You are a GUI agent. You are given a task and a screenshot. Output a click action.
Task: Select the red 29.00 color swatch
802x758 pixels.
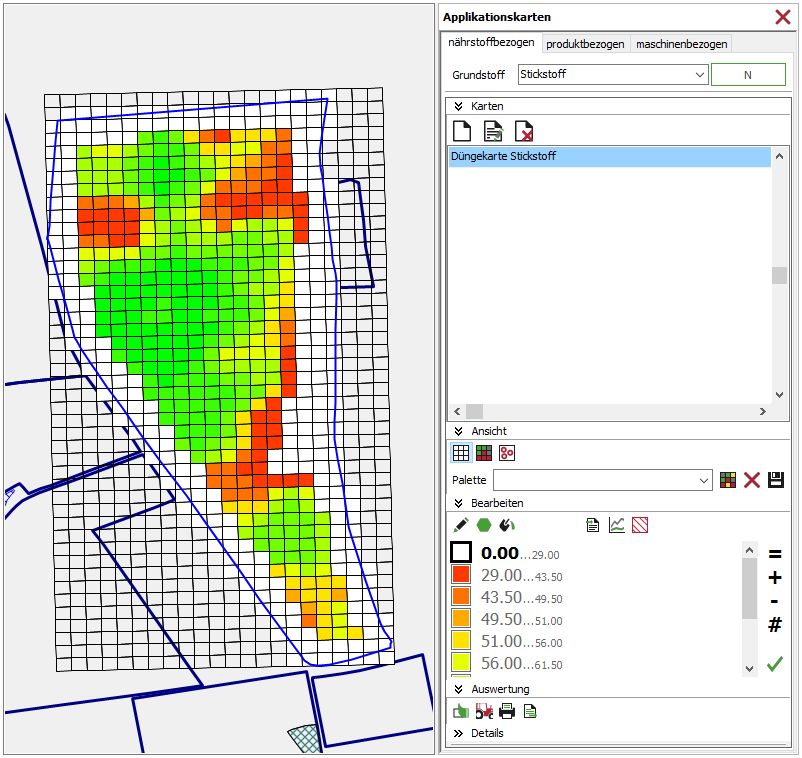461,575
